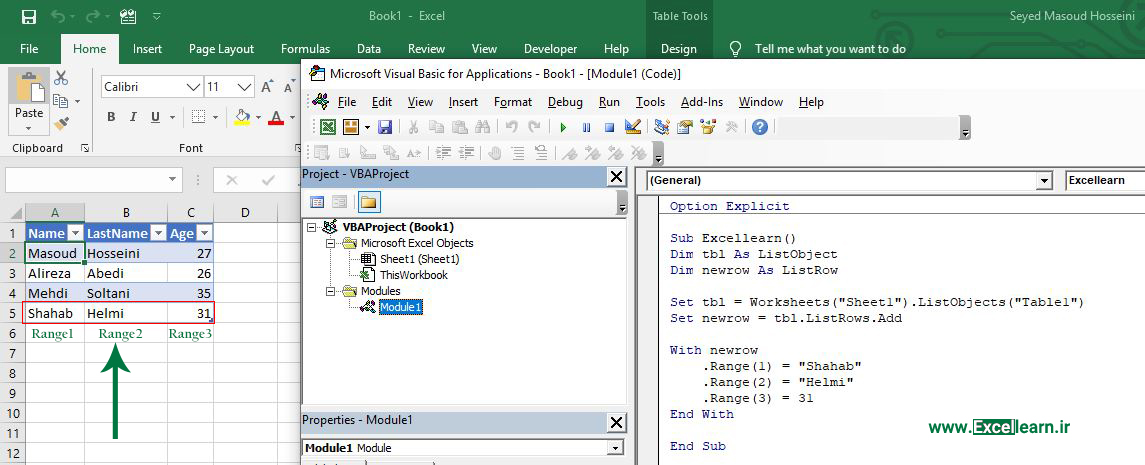Click the Break pause icon in VBA toolbar
This screenshot has width=1145, height=465.
point(586,127)
